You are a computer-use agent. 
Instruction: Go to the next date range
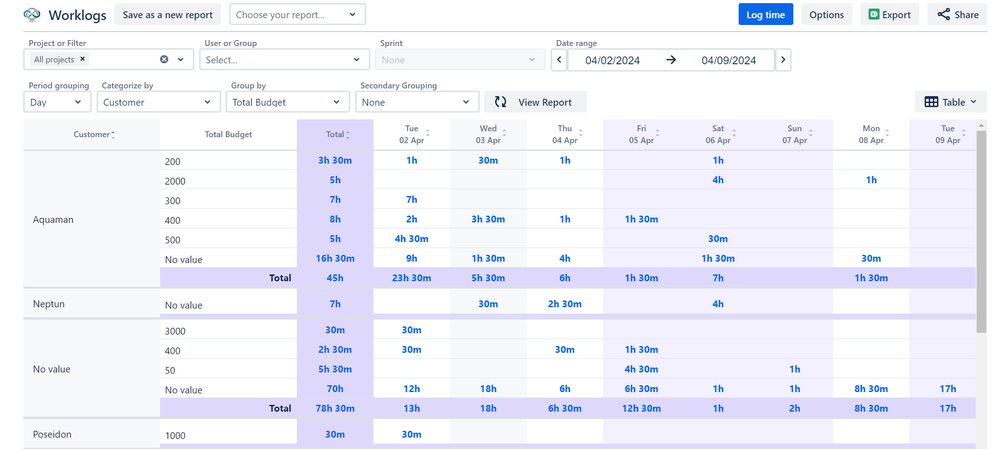click(783, 60)
